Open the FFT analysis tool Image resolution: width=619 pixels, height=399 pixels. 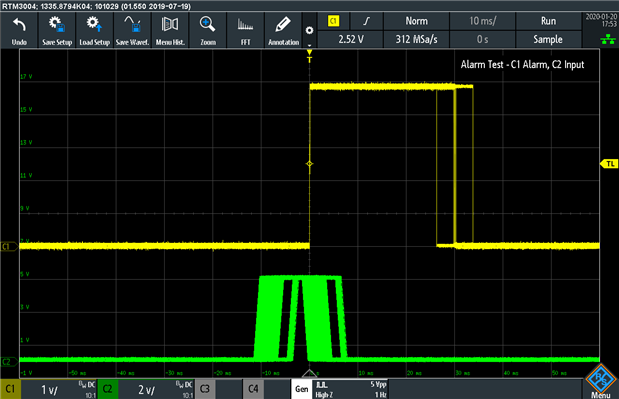click(246, 30)
